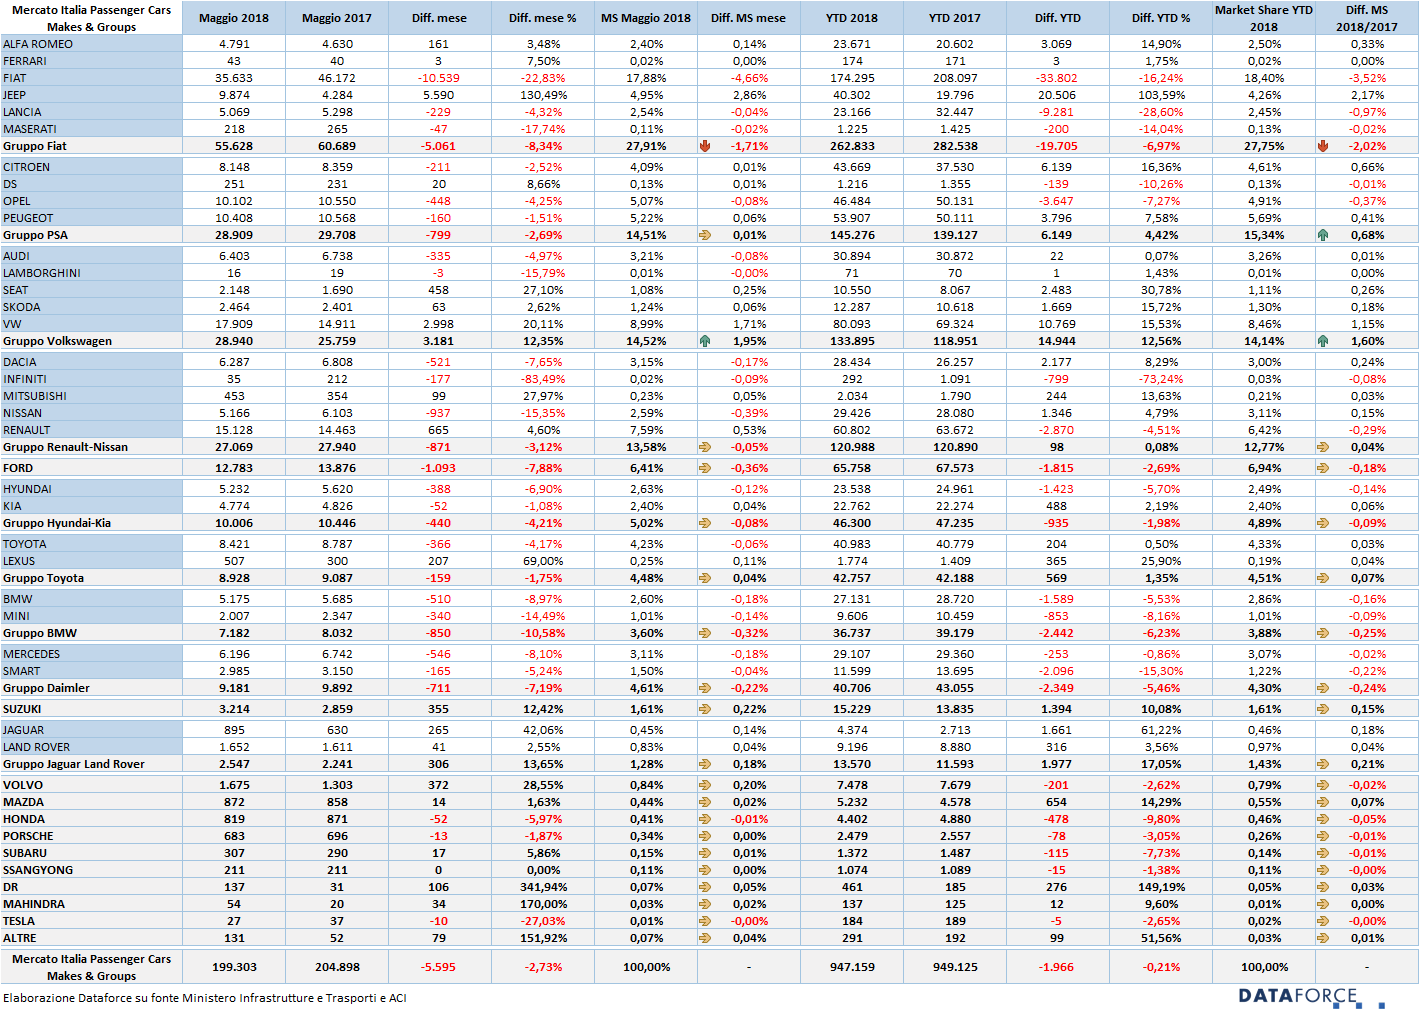1419x1012 pixels.
Task: Click the yellow arrow in DR row YTD Diff. MS
Action: point(1323,887)
